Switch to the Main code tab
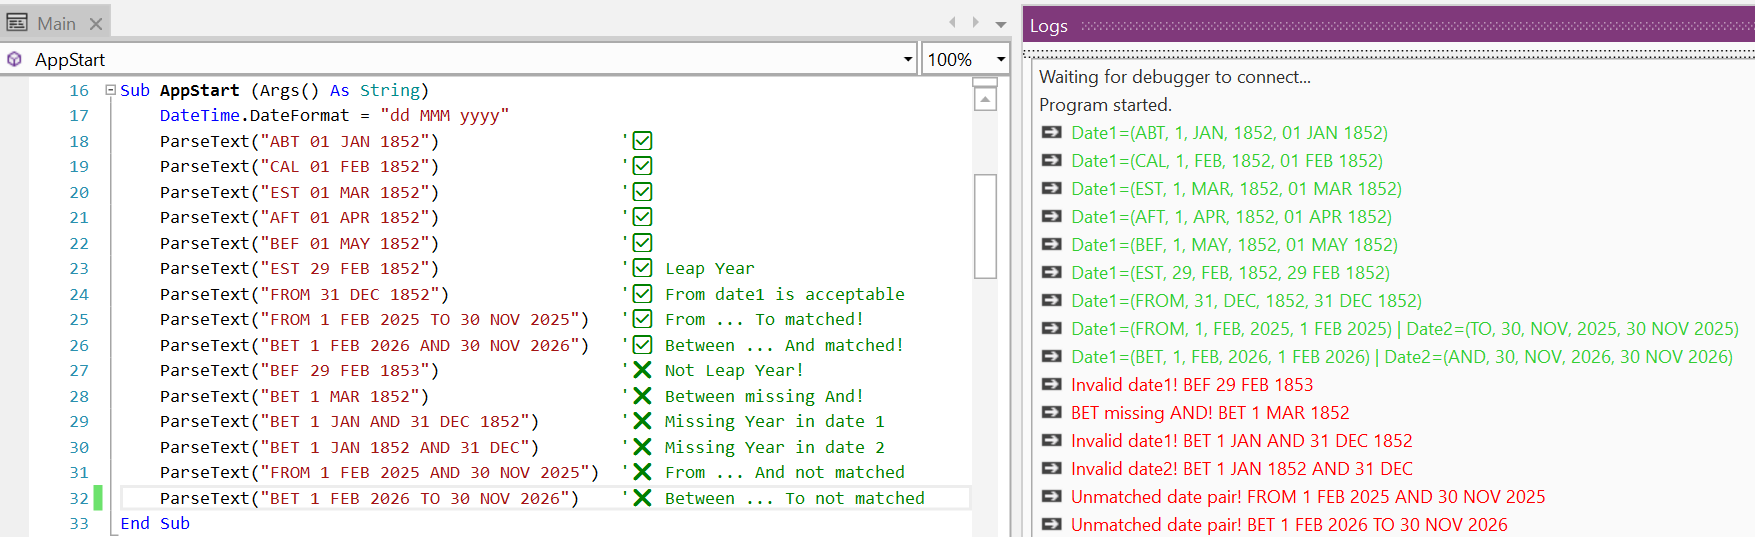The height and width of the screenshot is (537, 1755). pyautogui.click(x=56, y=23)
